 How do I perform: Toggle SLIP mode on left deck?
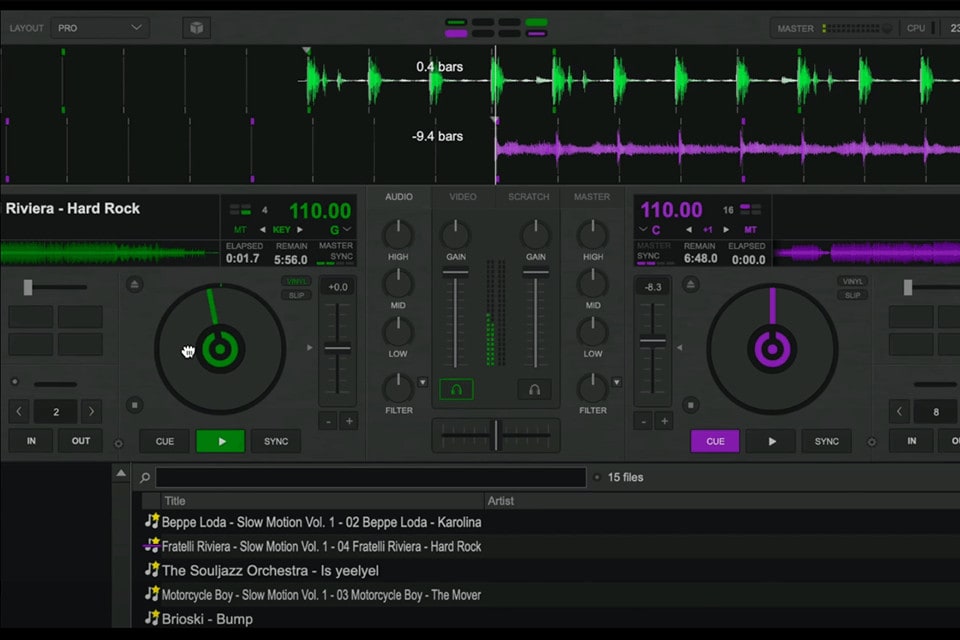(297, 295)
